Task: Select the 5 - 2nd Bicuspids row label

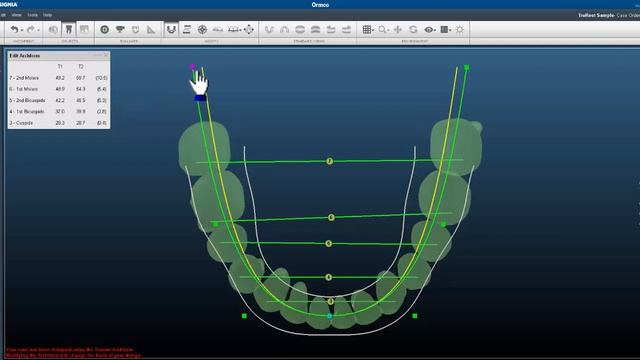Action: (x=27, y=100)
